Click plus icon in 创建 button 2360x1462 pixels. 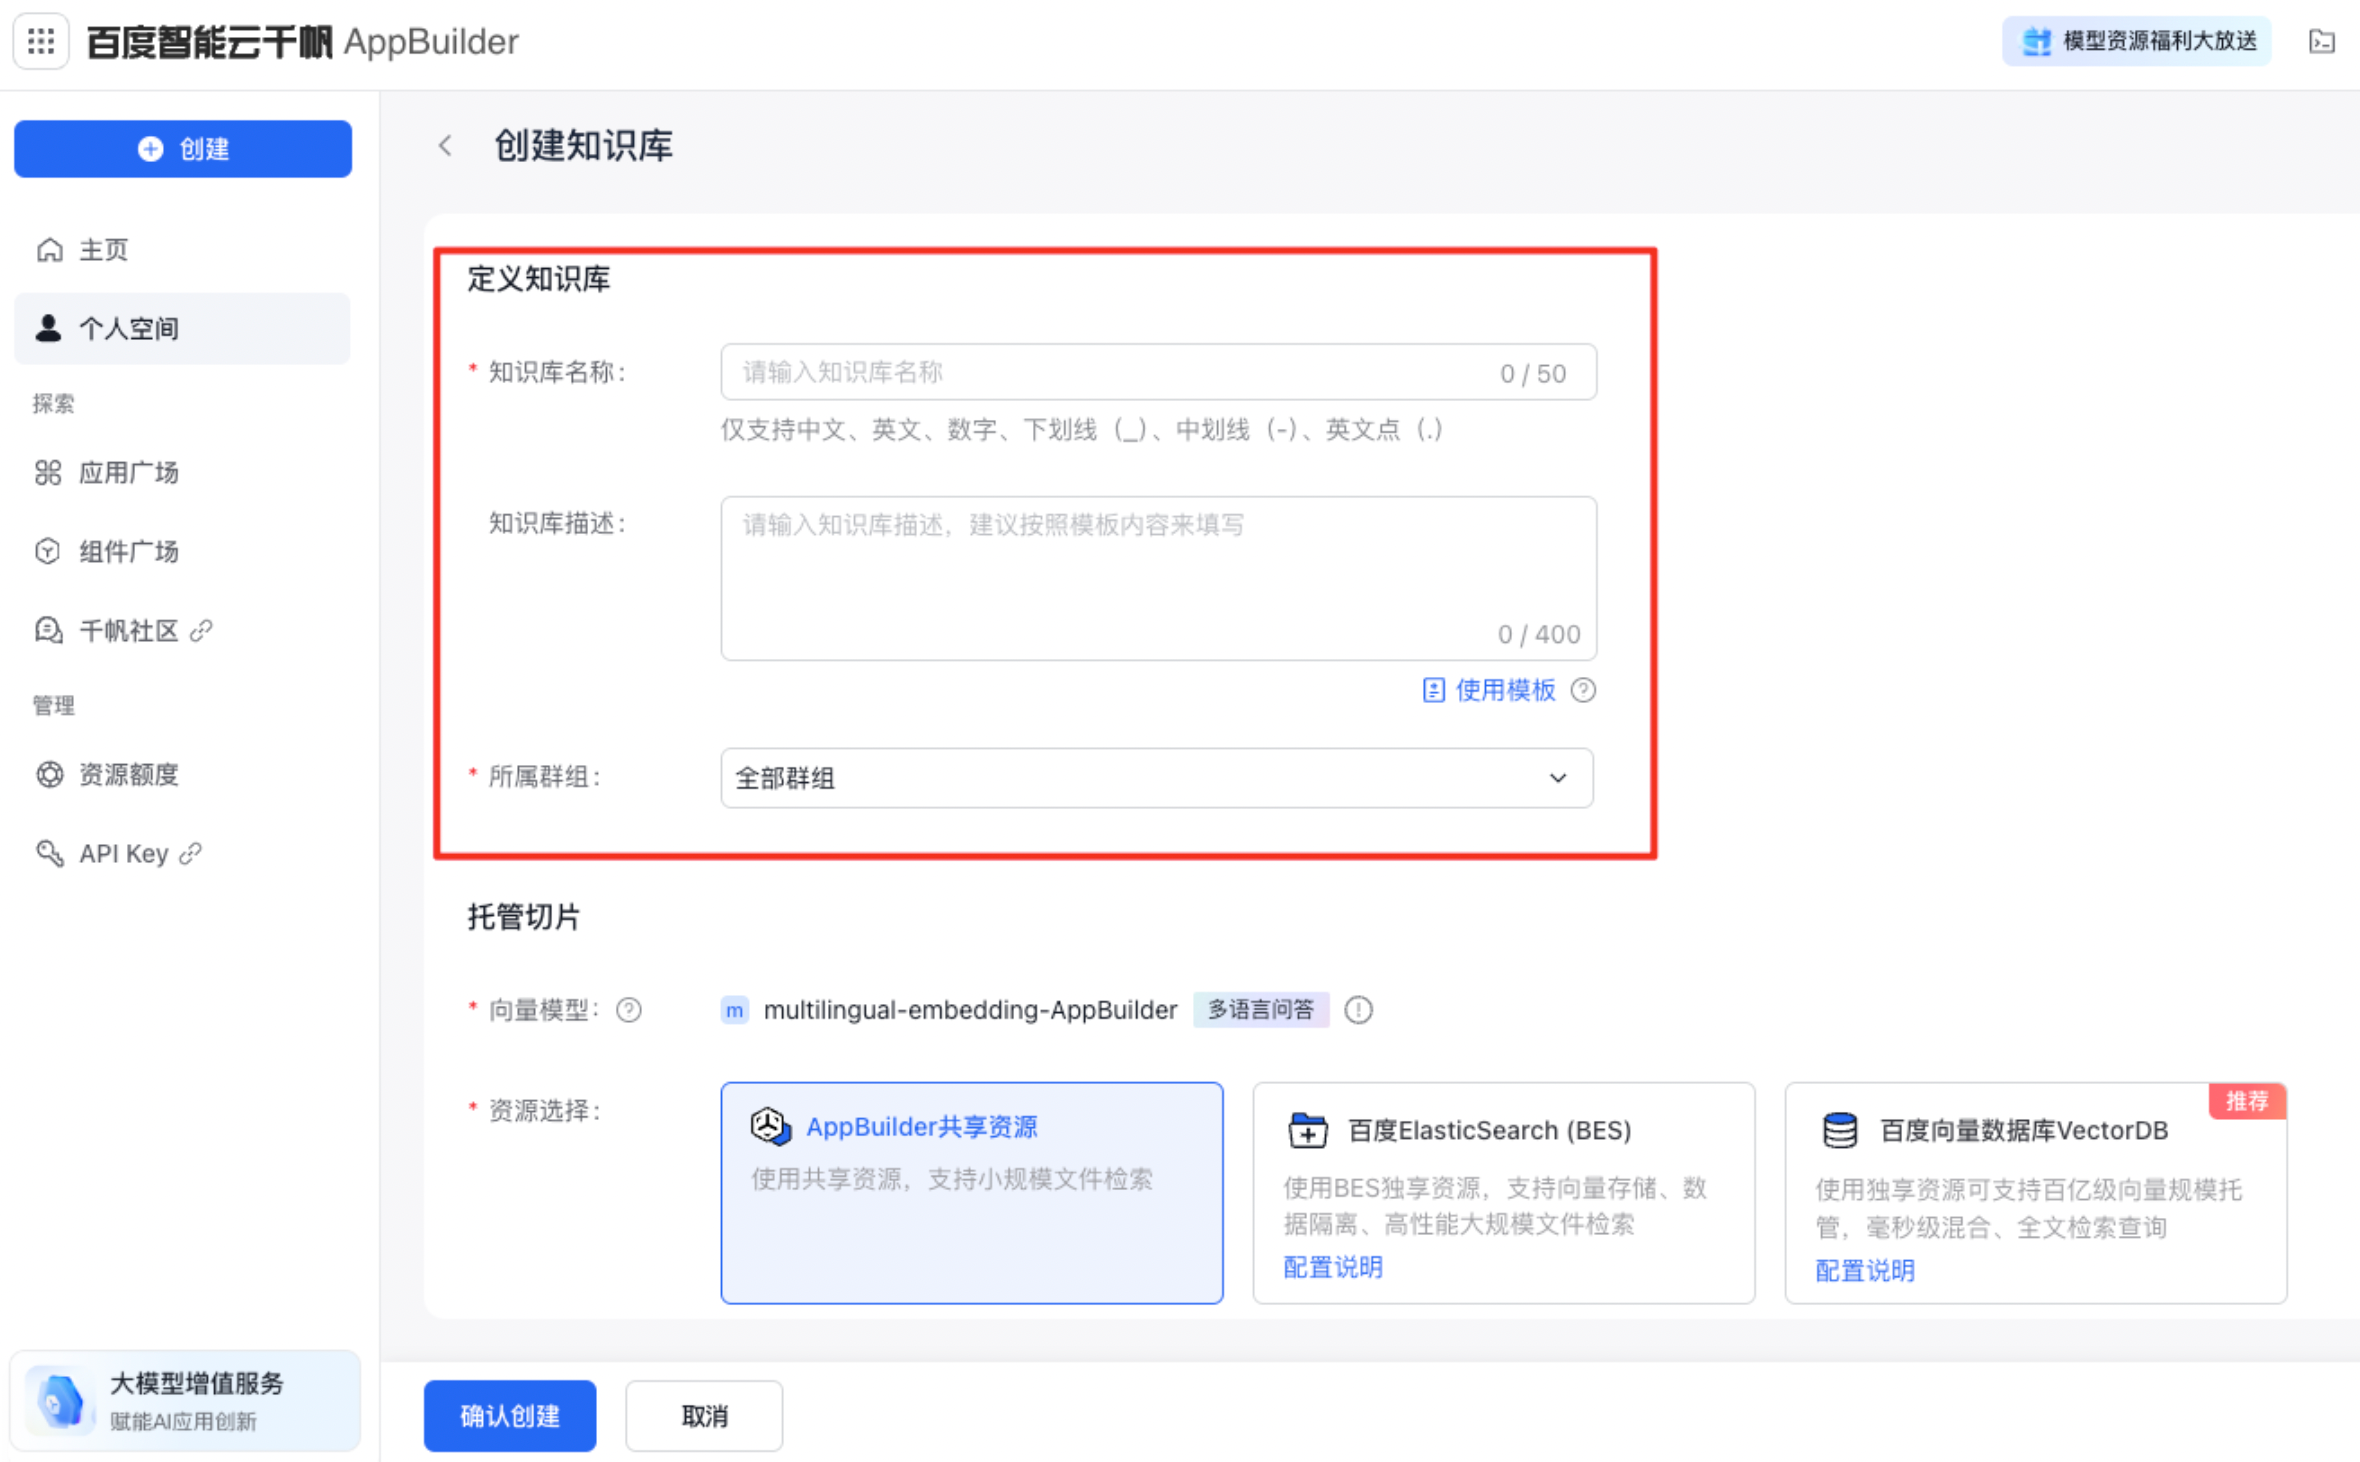click(x=150, y=149)
